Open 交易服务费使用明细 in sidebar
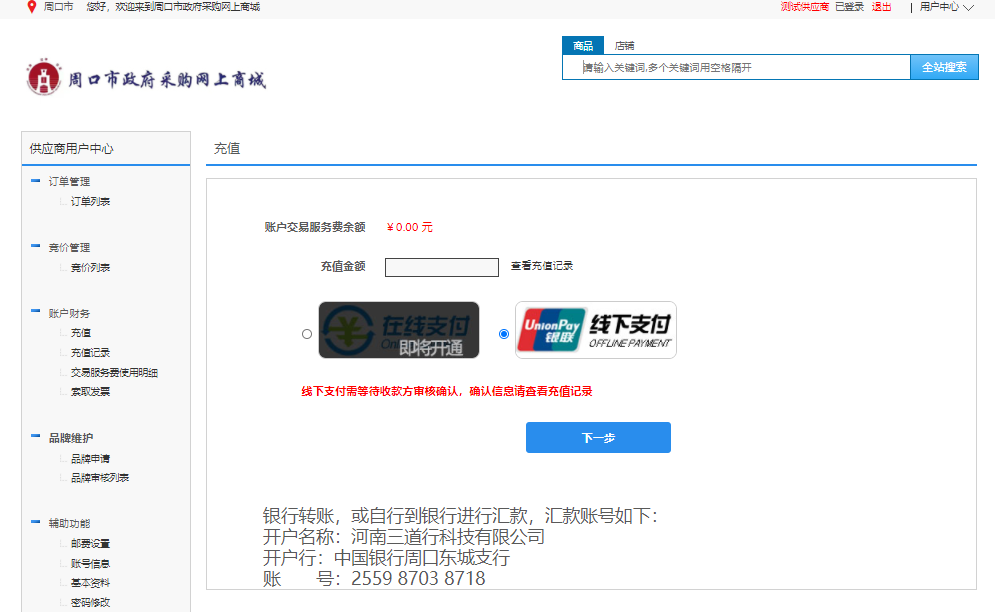The width and height of the screenshot is (995, 612). (x=114, y=373)
